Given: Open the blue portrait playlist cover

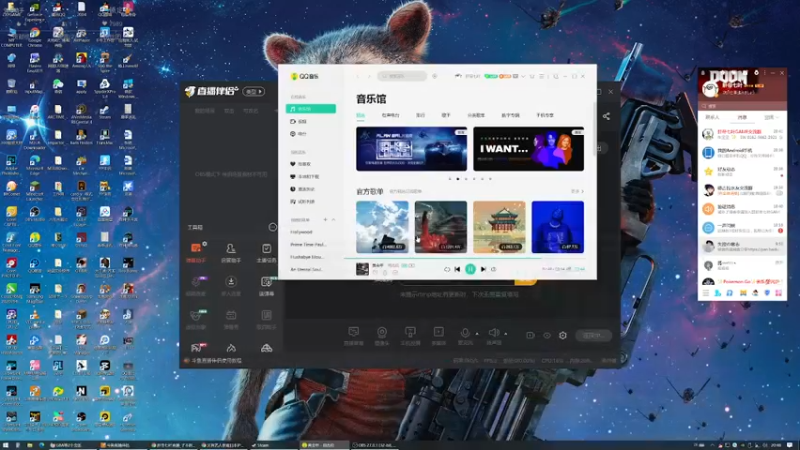Looking at the screenshot, I should tap(558, 227).
